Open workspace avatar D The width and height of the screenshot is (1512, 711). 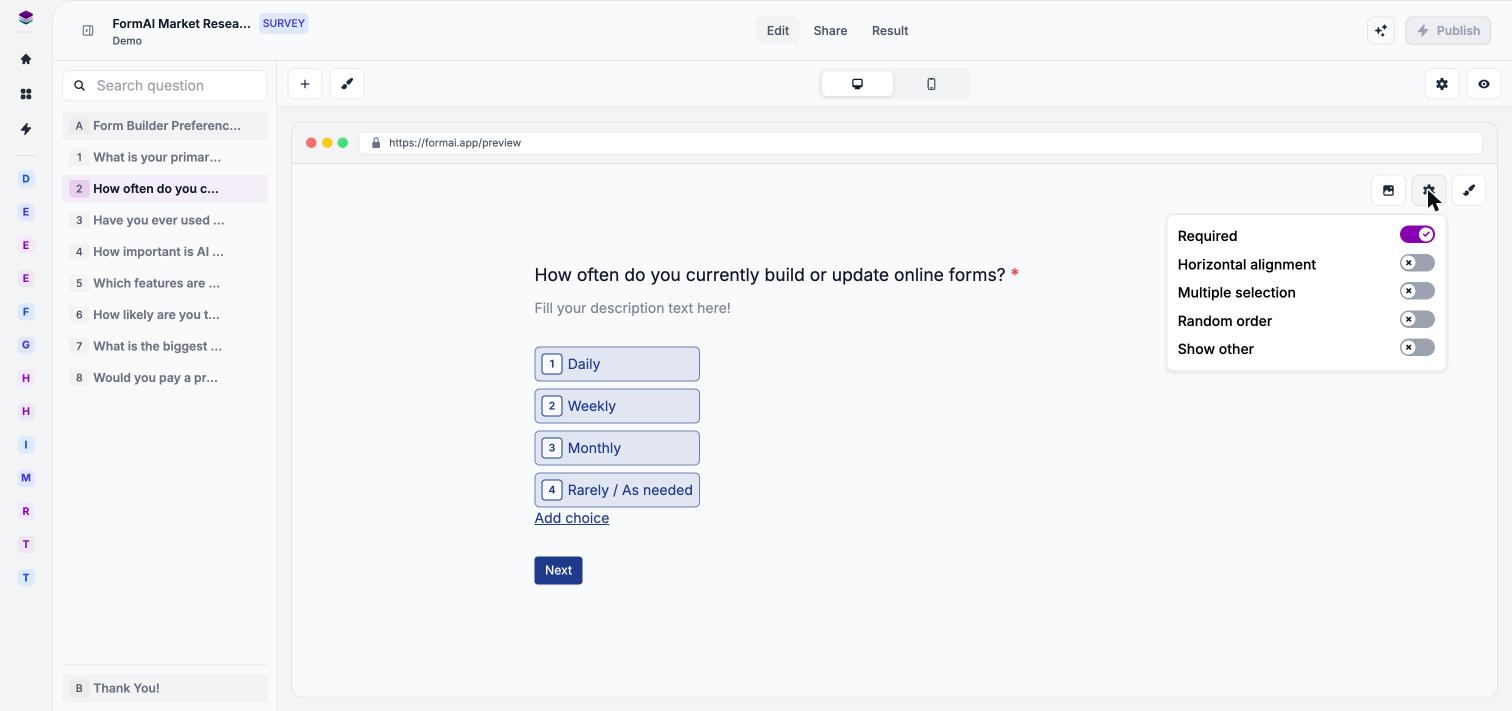(26, 179)
